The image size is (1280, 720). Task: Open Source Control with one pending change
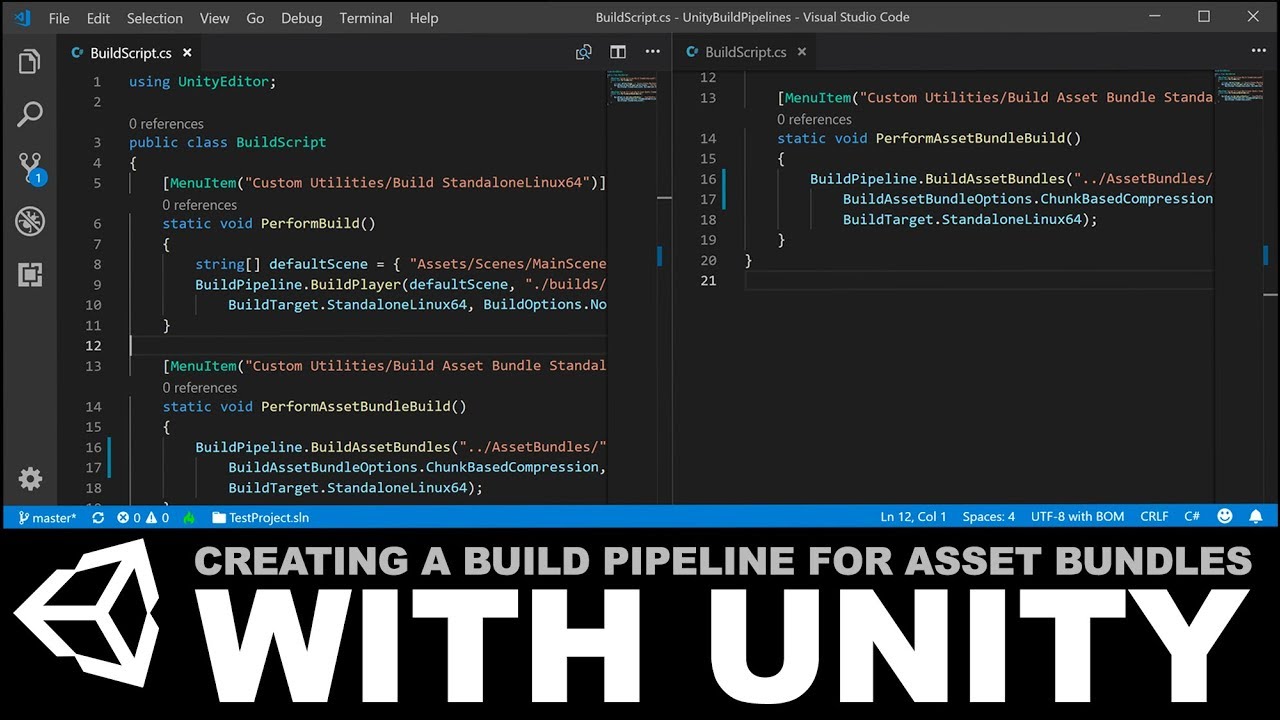click(30, 167)
